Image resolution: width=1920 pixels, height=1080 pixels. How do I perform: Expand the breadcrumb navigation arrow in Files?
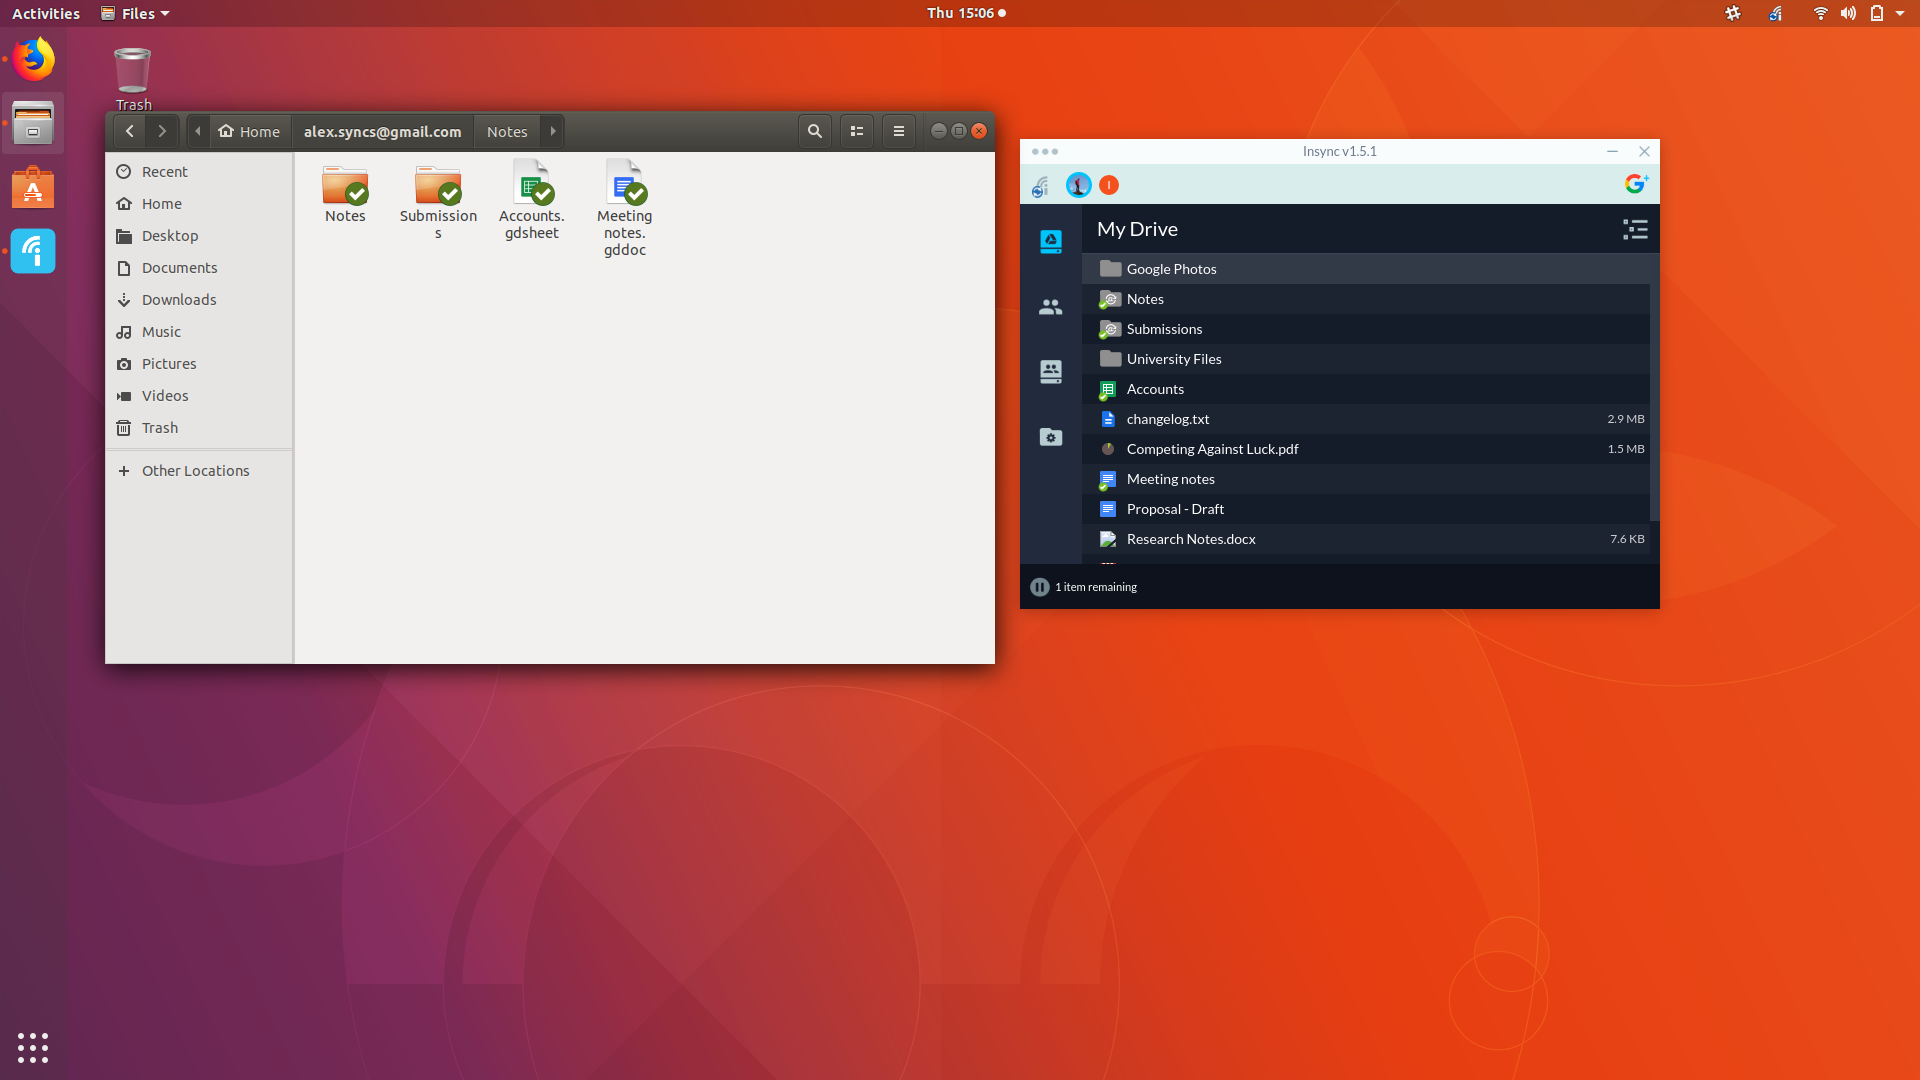tap(553, 129)
